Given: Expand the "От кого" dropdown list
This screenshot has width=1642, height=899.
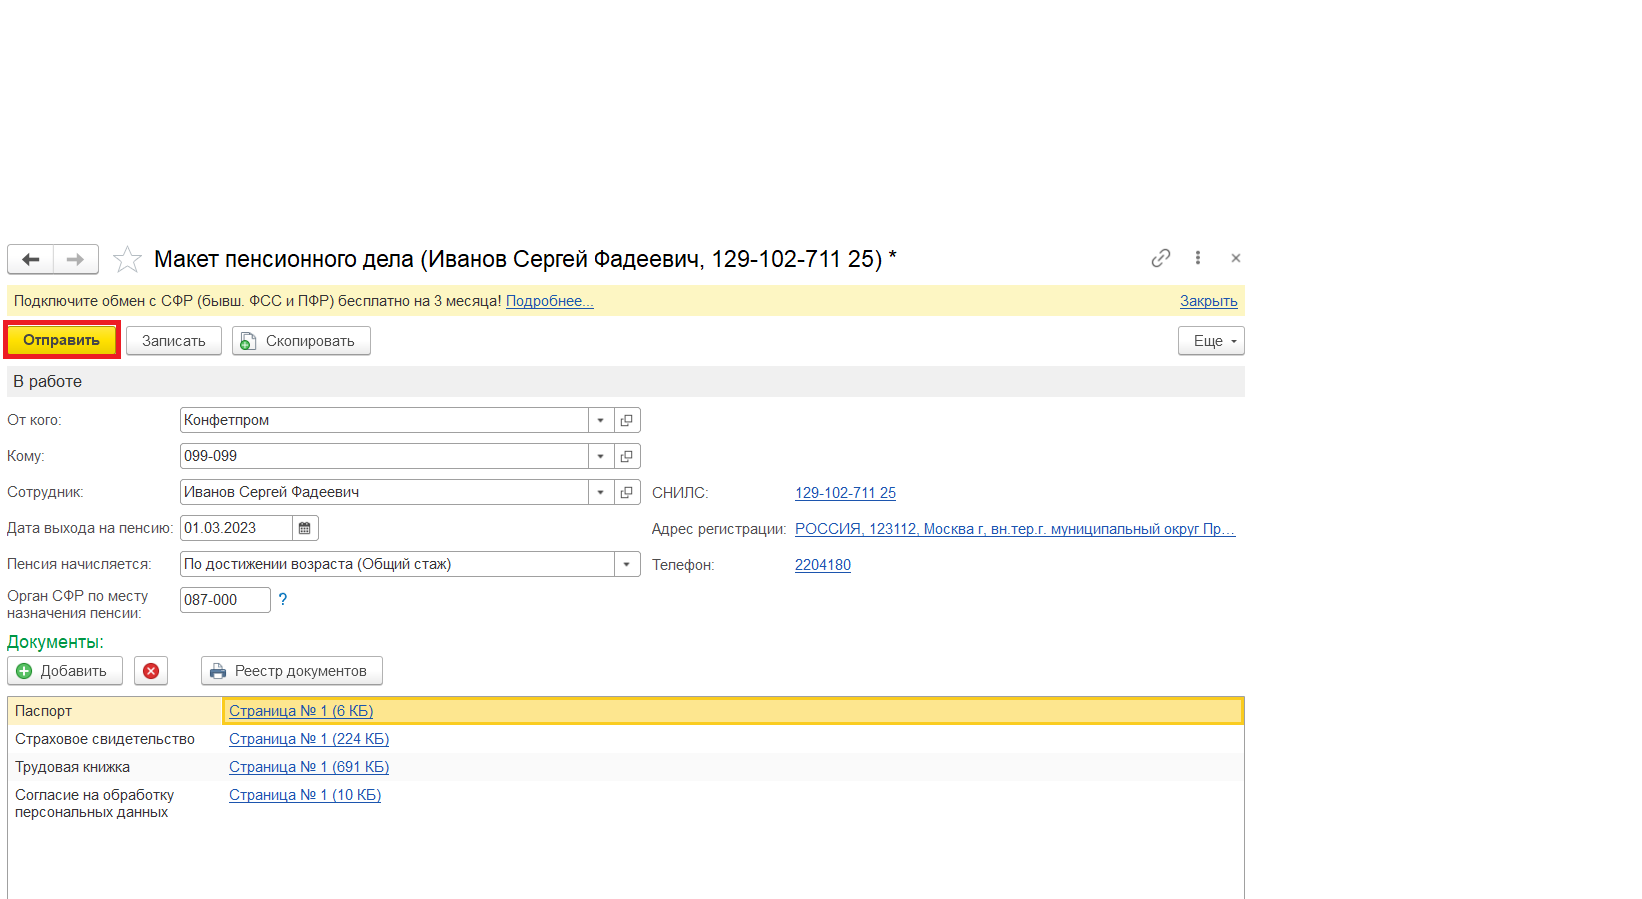Looking at the screenshot, I should click(x=601, y=420).
